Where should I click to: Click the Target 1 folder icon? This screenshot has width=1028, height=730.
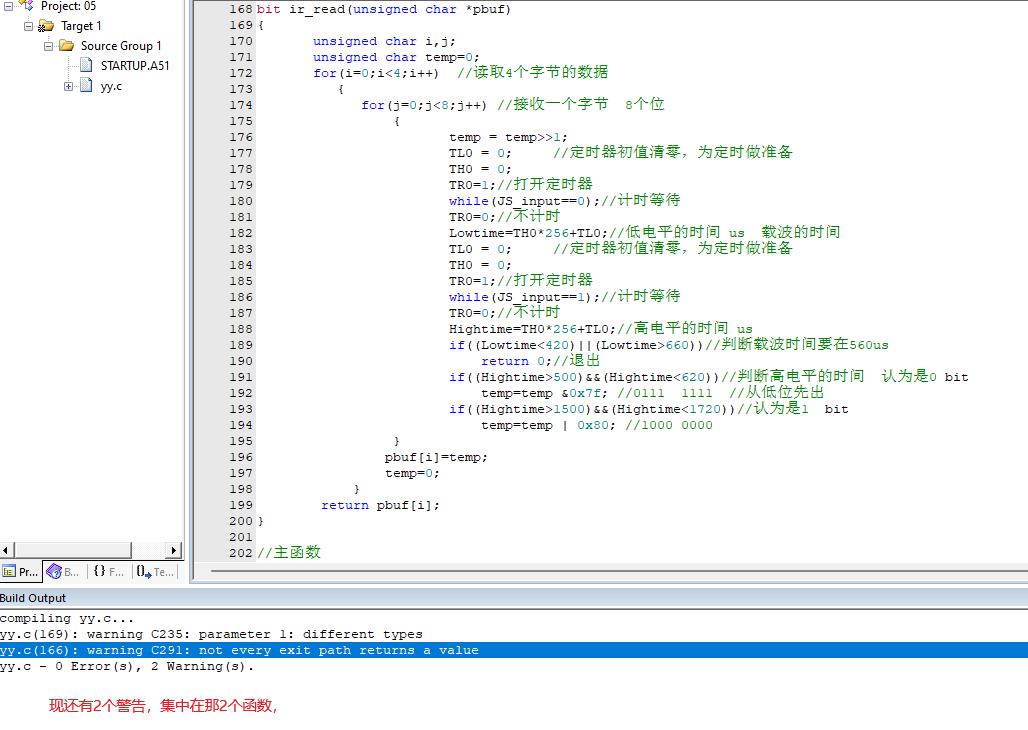click(46, 26)
